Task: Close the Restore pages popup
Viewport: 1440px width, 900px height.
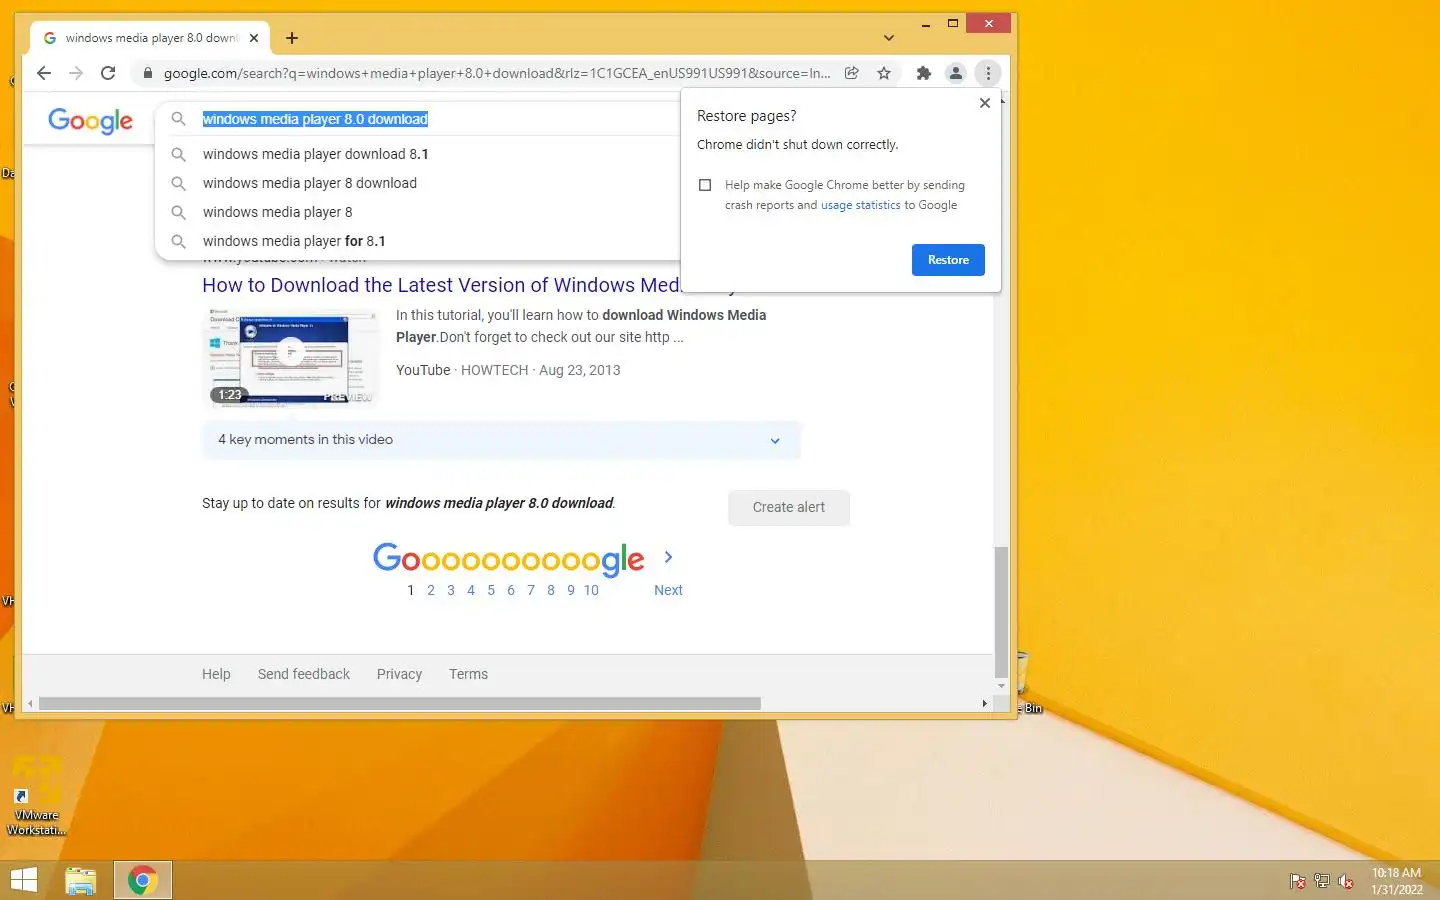Action: [x=985, y=103]
